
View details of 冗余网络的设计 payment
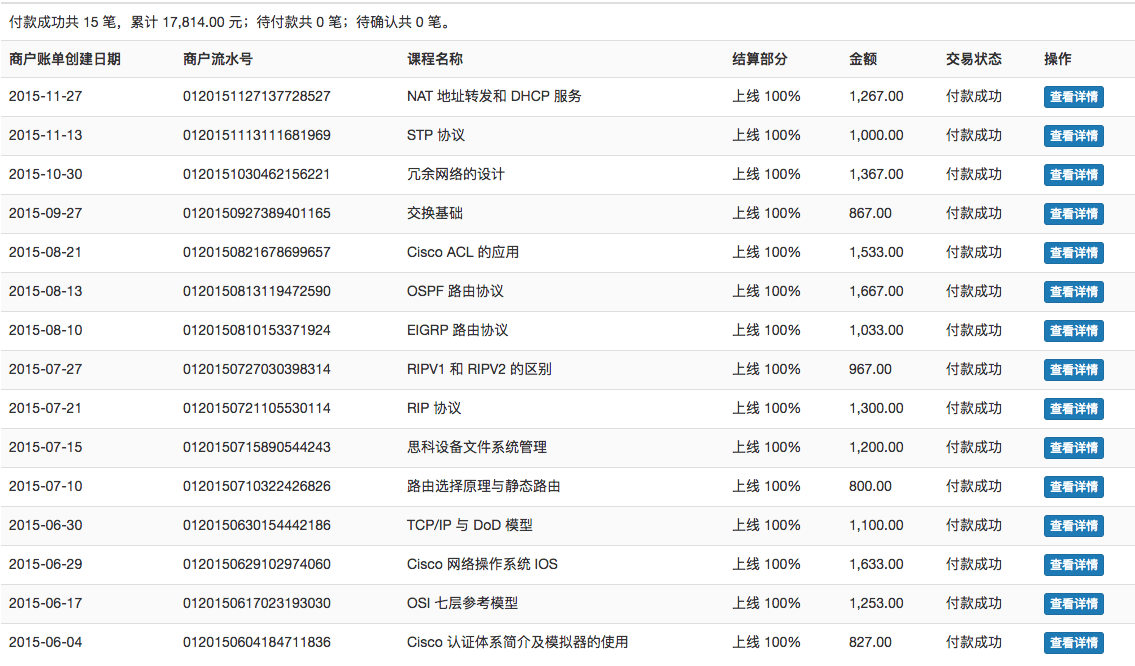pos(1073,175)
